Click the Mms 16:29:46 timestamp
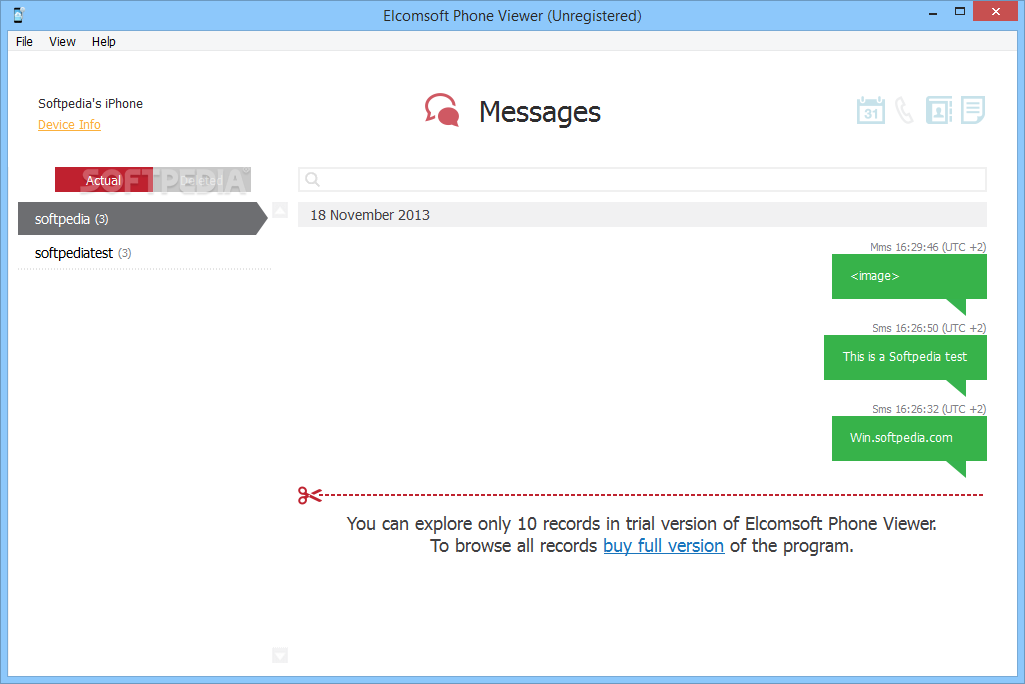Image resolution: width=1025 pixels, height=684 pixels. pyautogui.click(x=928, y=247)
